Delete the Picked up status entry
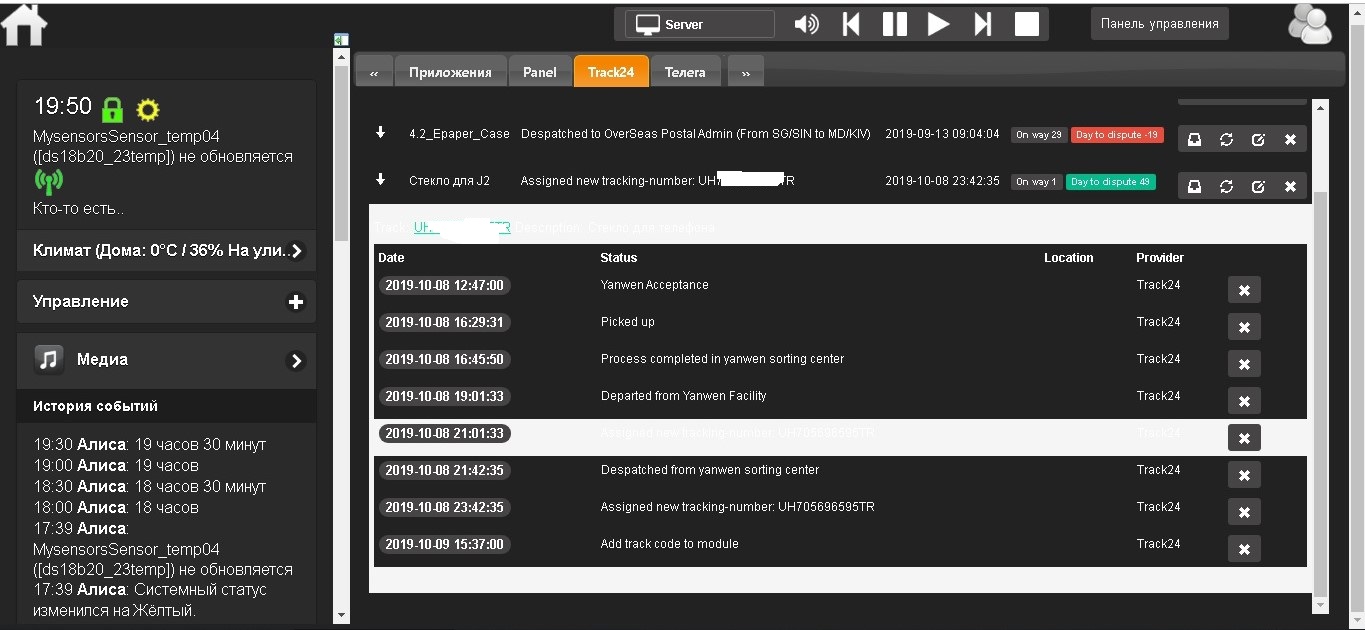This screenshot has height=630, width=1365. 1244,327
